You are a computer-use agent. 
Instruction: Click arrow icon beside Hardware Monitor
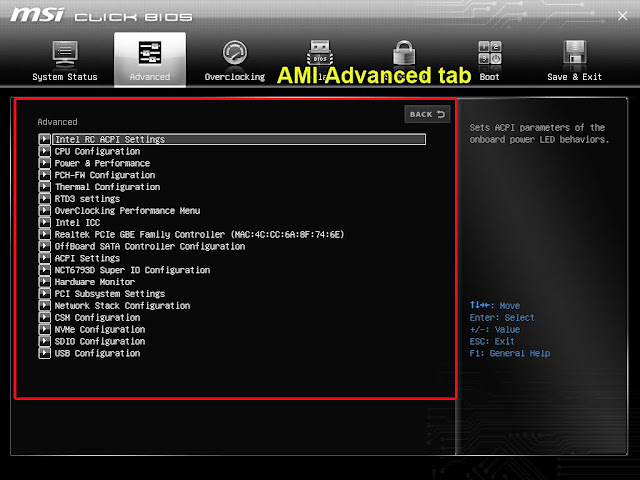point(44,282)
